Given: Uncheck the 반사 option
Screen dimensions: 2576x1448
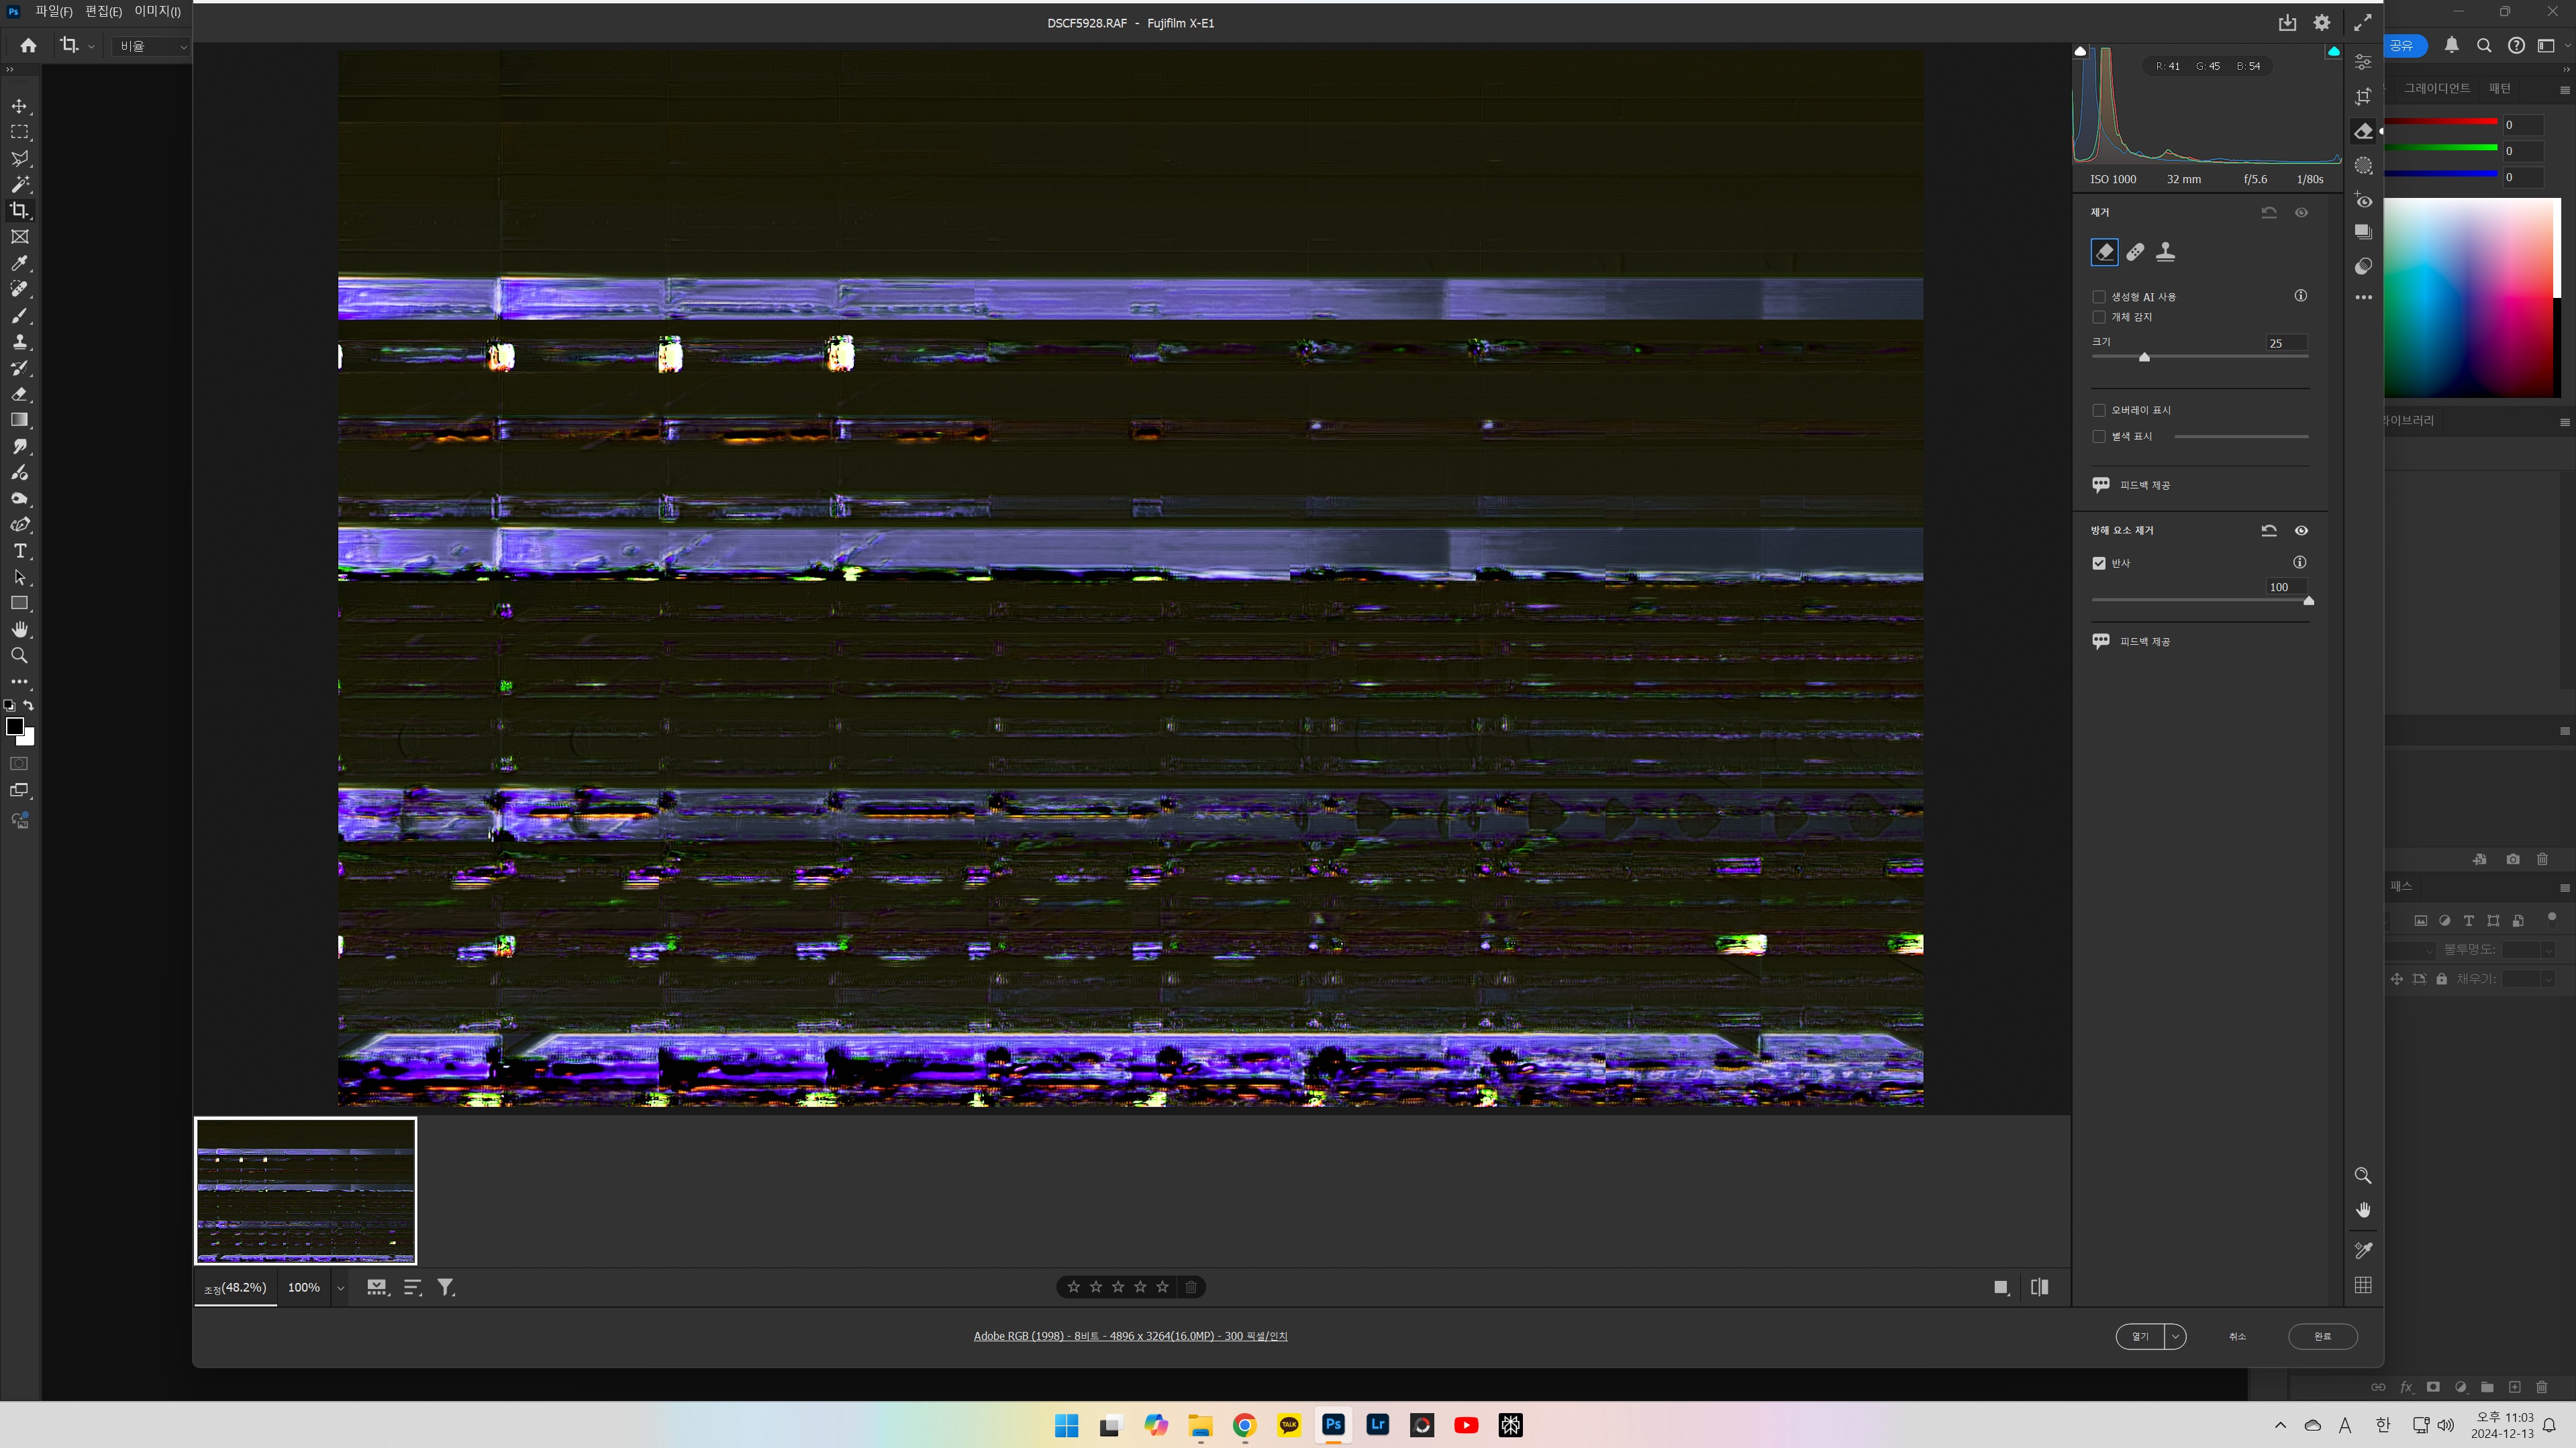Looking at the screenshot, I should click(x=2098, y=563).
